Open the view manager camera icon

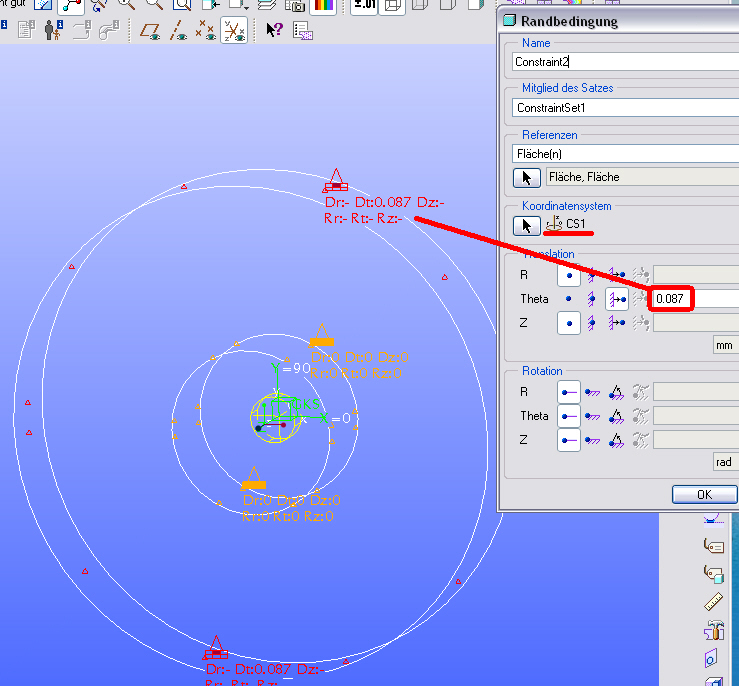click(296, 5)
